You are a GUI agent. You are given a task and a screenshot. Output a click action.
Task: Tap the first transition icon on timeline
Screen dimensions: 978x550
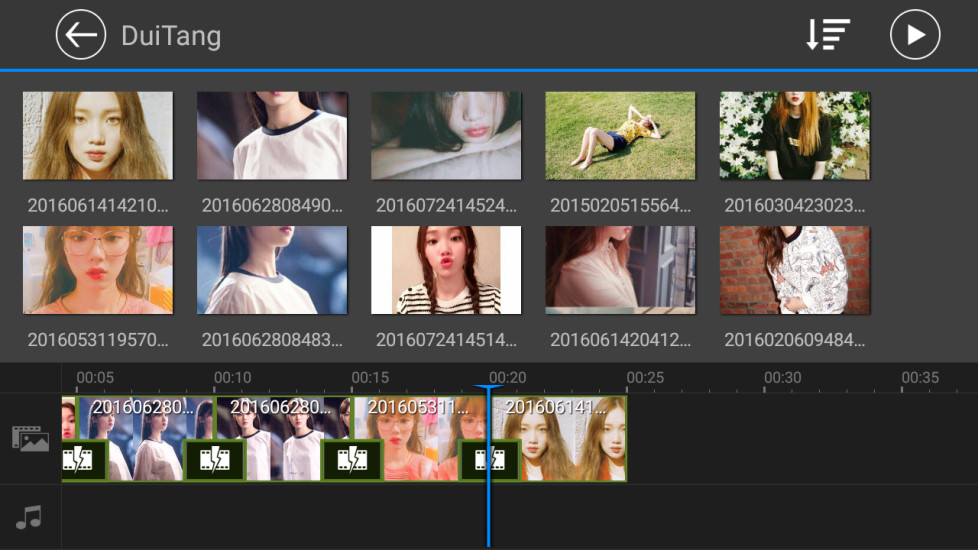[x=79, y=460]
